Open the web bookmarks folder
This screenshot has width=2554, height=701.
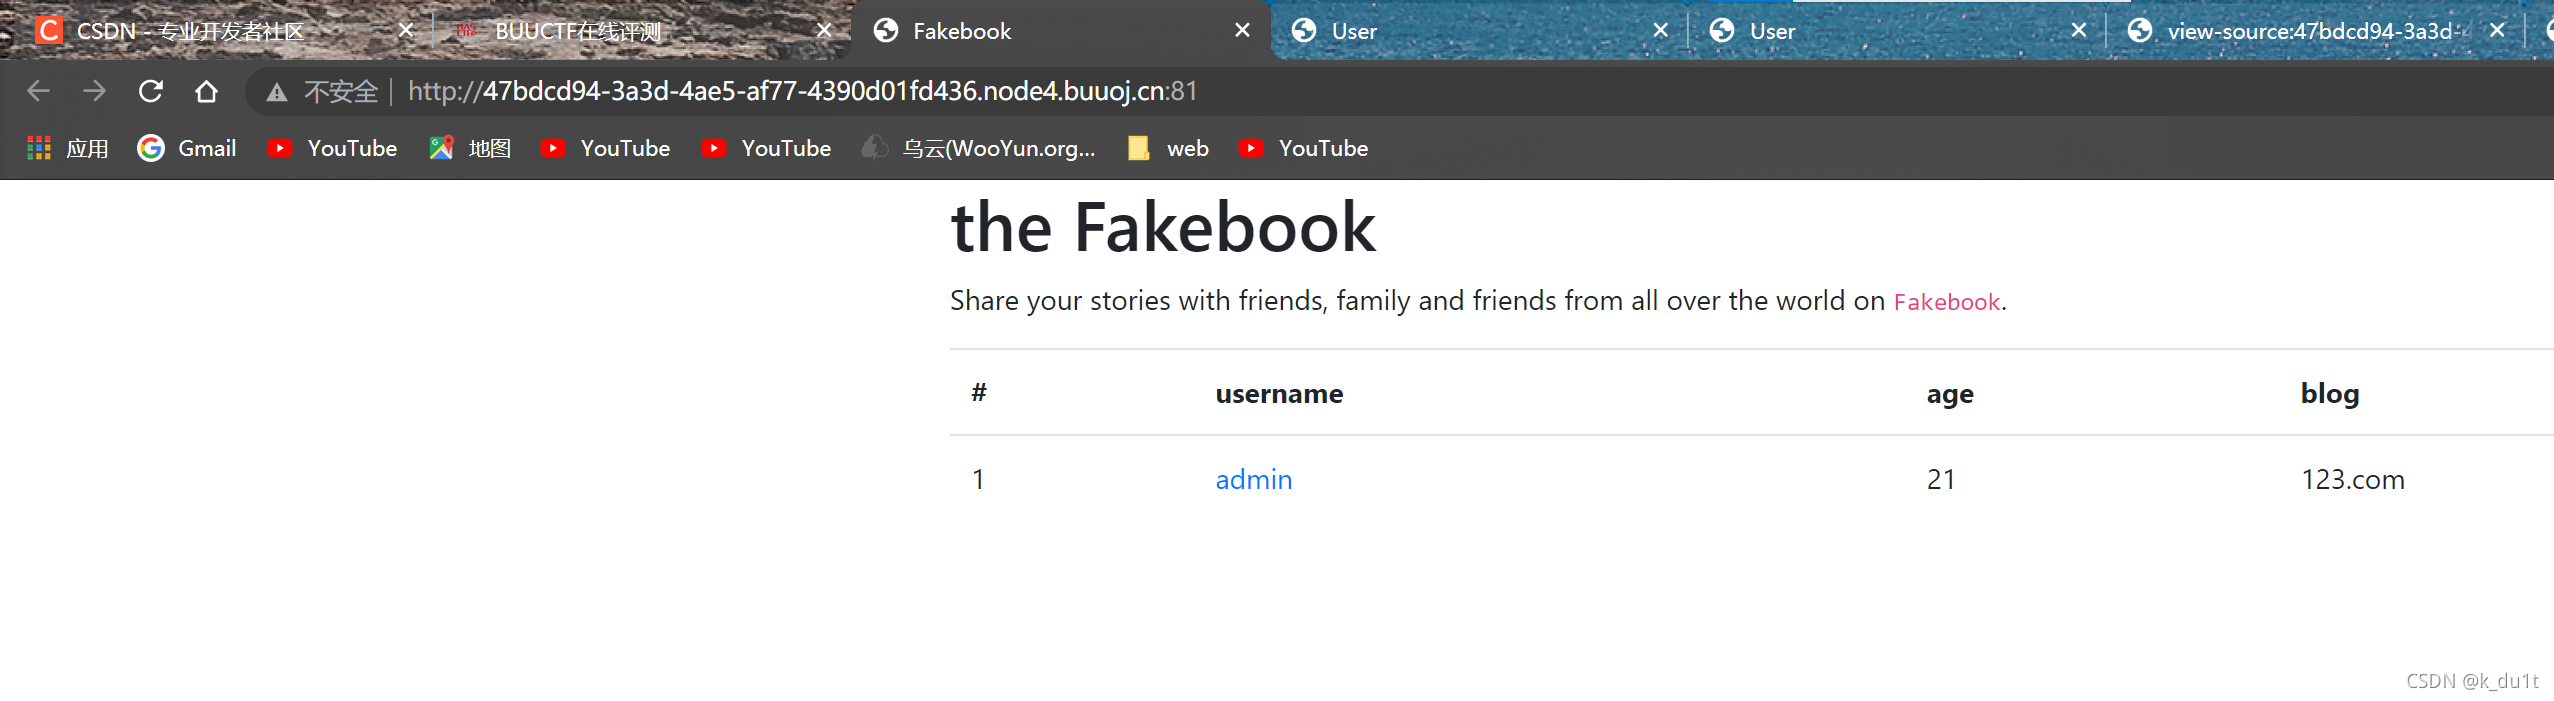[1167, 148]
